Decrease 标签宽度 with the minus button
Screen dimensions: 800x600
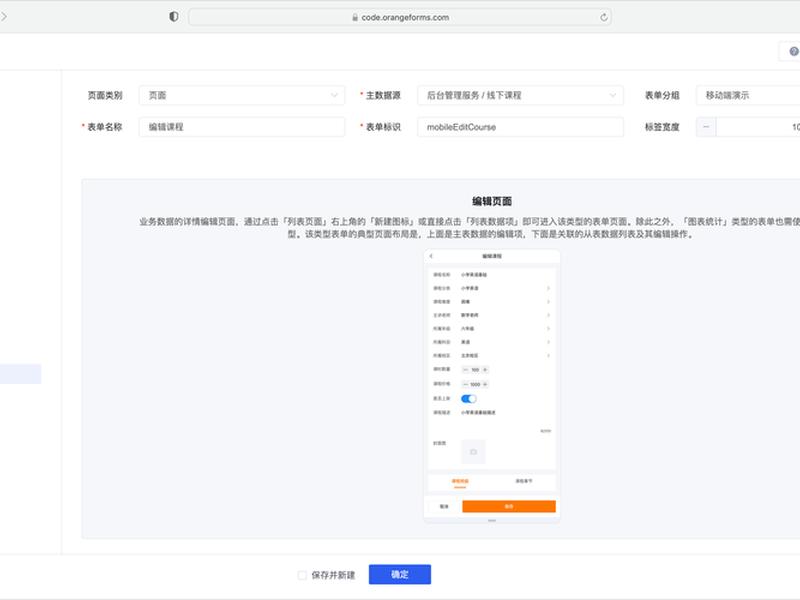[x=706, y=127]
